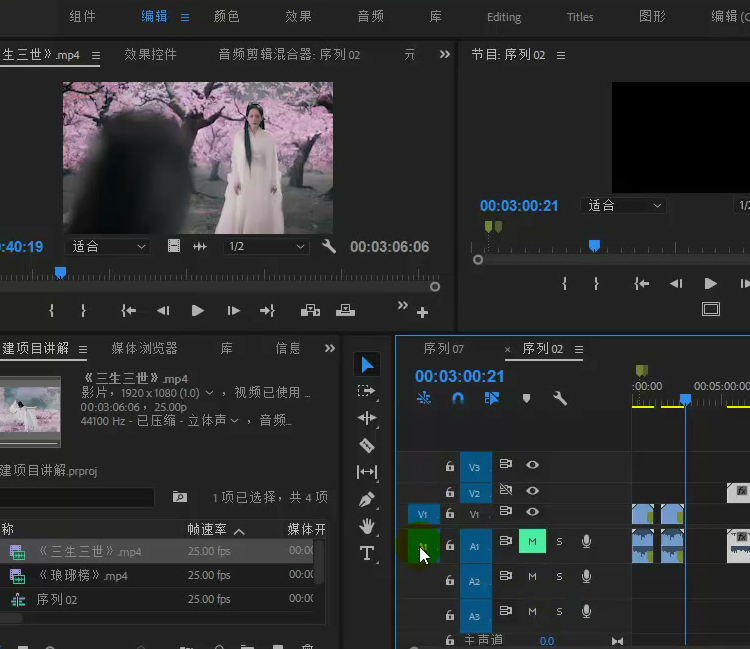Step back one frame in source monitor
This screenshot has width=750, height=649.
tap(163, 311)
